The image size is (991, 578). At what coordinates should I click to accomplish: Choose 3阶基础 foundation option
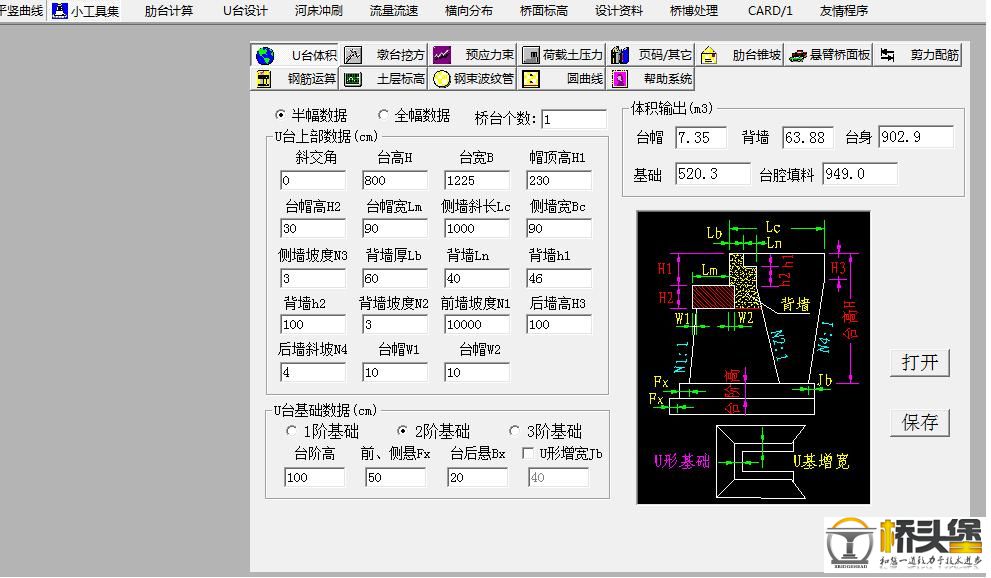click(x=514, y=431)
